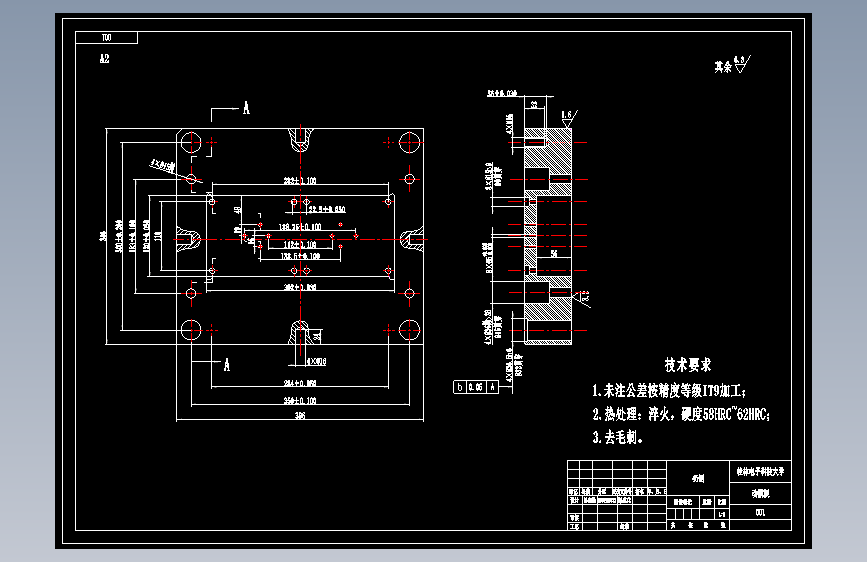Click the "A2" sheet size label
Image resolution: width=867 pixels, height=562 pixels.
coord(105,58)
